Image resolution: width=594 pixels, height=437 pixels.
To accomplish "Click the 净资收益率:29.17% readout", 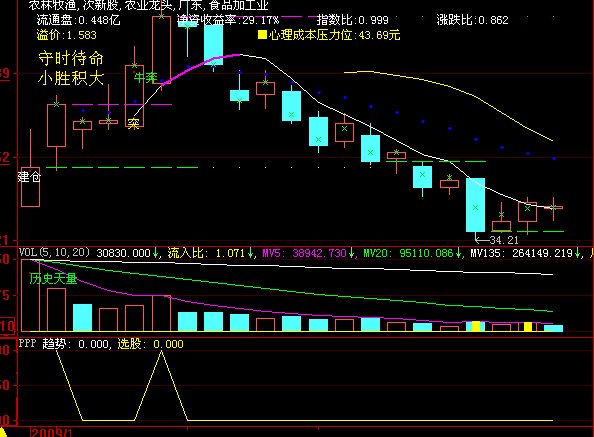I will (228, 20).
